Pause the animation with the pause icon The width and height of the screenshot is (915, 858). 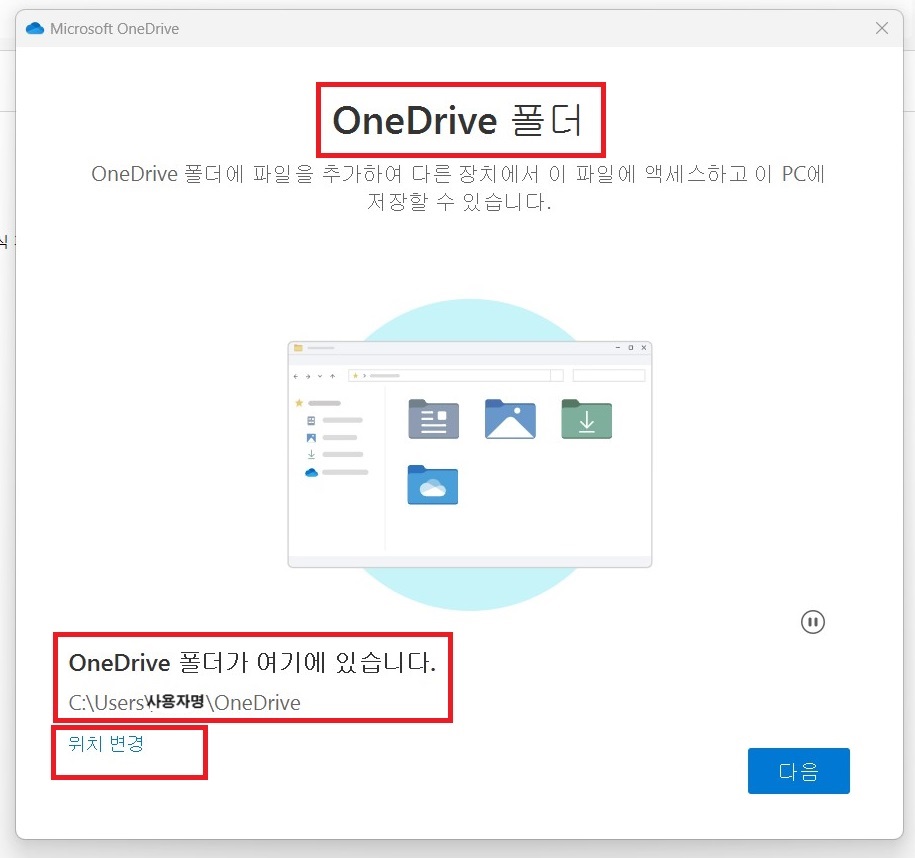[812, 622]
